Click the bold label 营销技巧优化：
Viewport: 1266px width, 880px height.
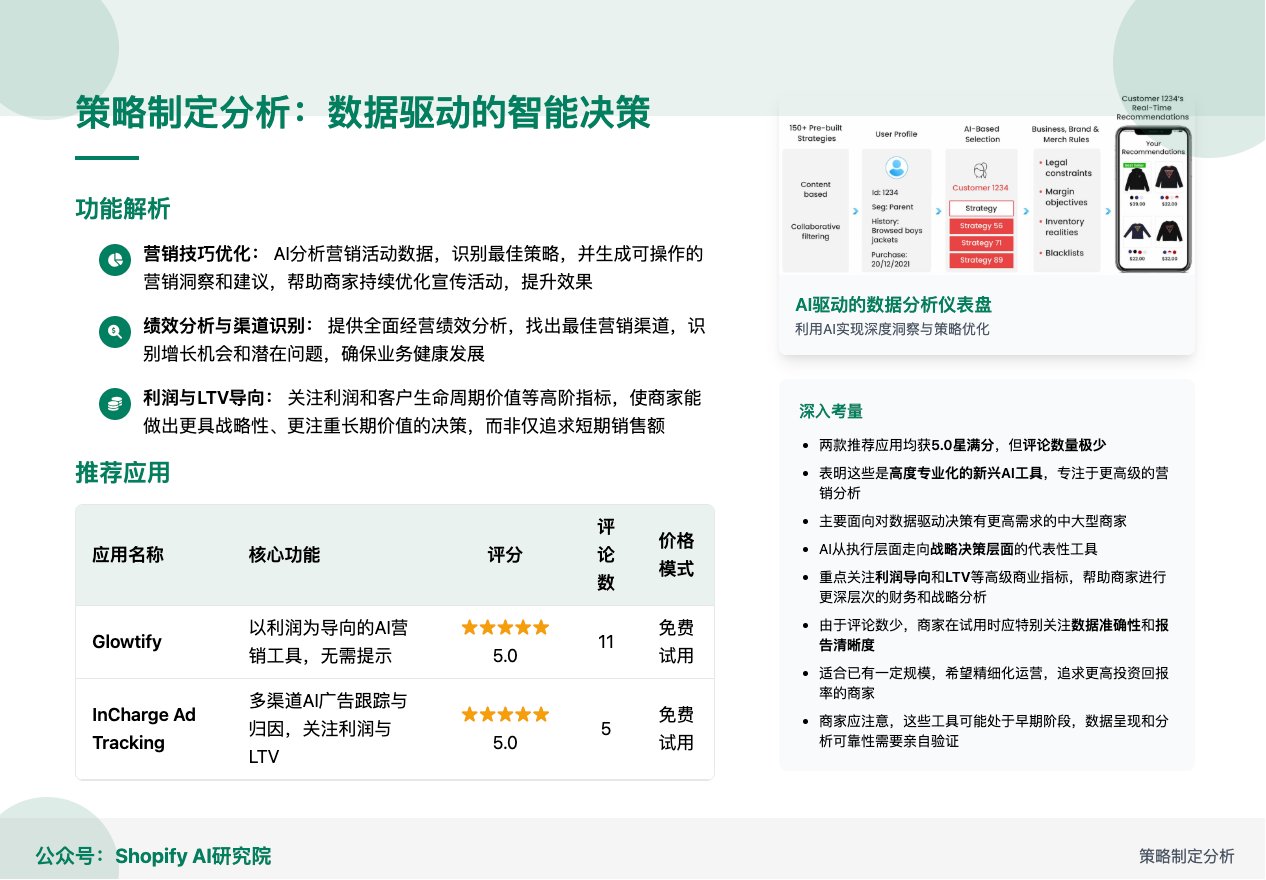(203, 253)
